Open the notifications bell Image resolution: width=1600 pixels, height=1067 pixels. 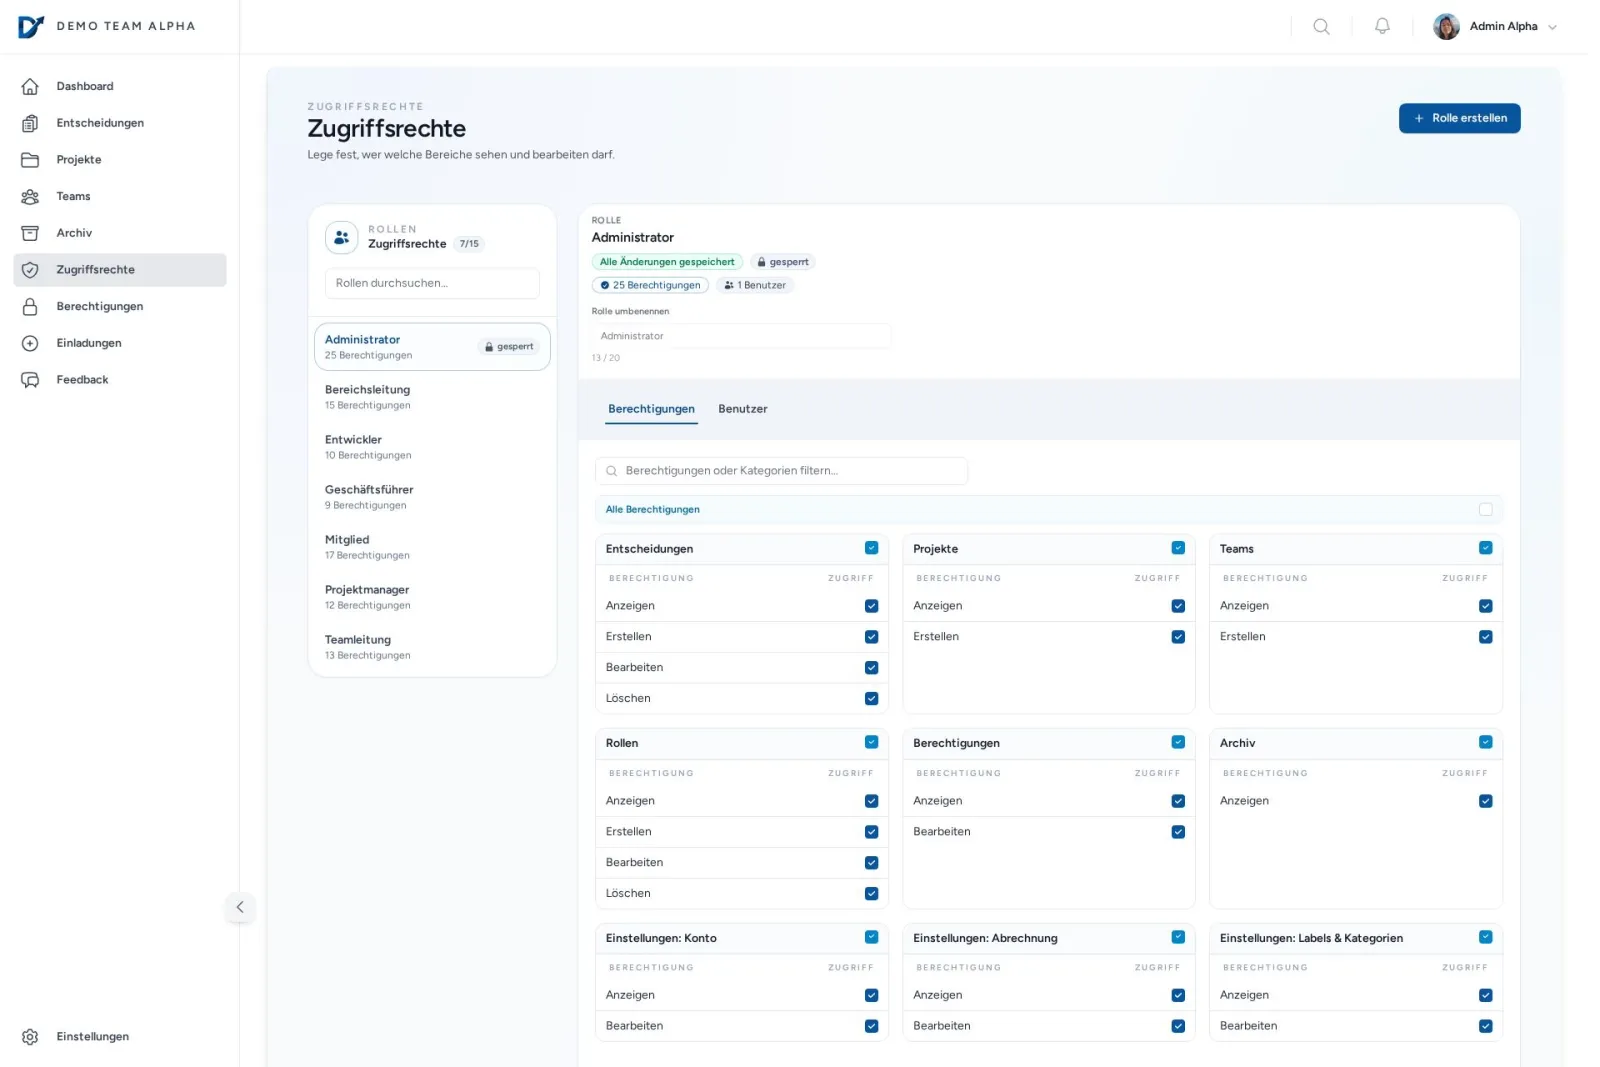tap(1382, 27)
